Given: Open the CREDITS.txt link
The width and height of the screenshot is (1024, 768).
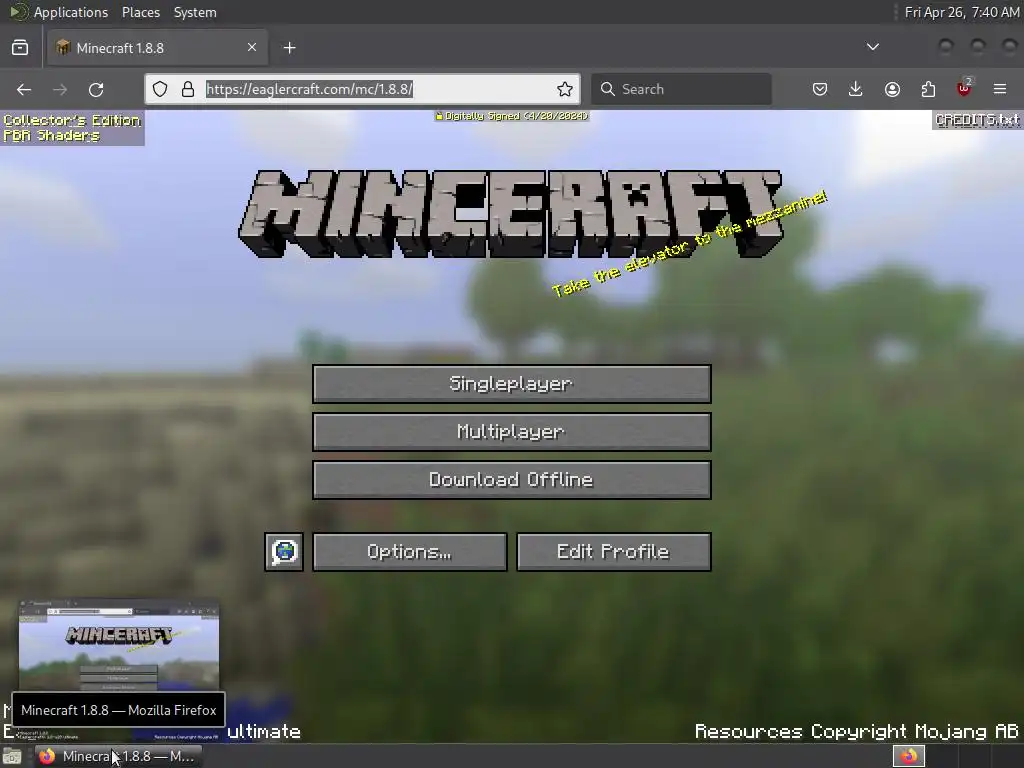Looking at the screenshot, I should tap(977, 120).
